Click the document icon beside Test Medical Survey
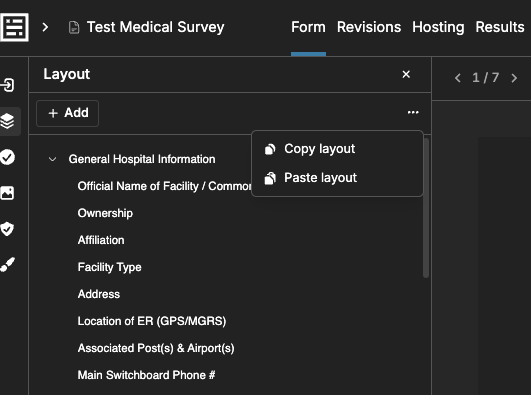This screenshot has width=531, height=395. 74,27
